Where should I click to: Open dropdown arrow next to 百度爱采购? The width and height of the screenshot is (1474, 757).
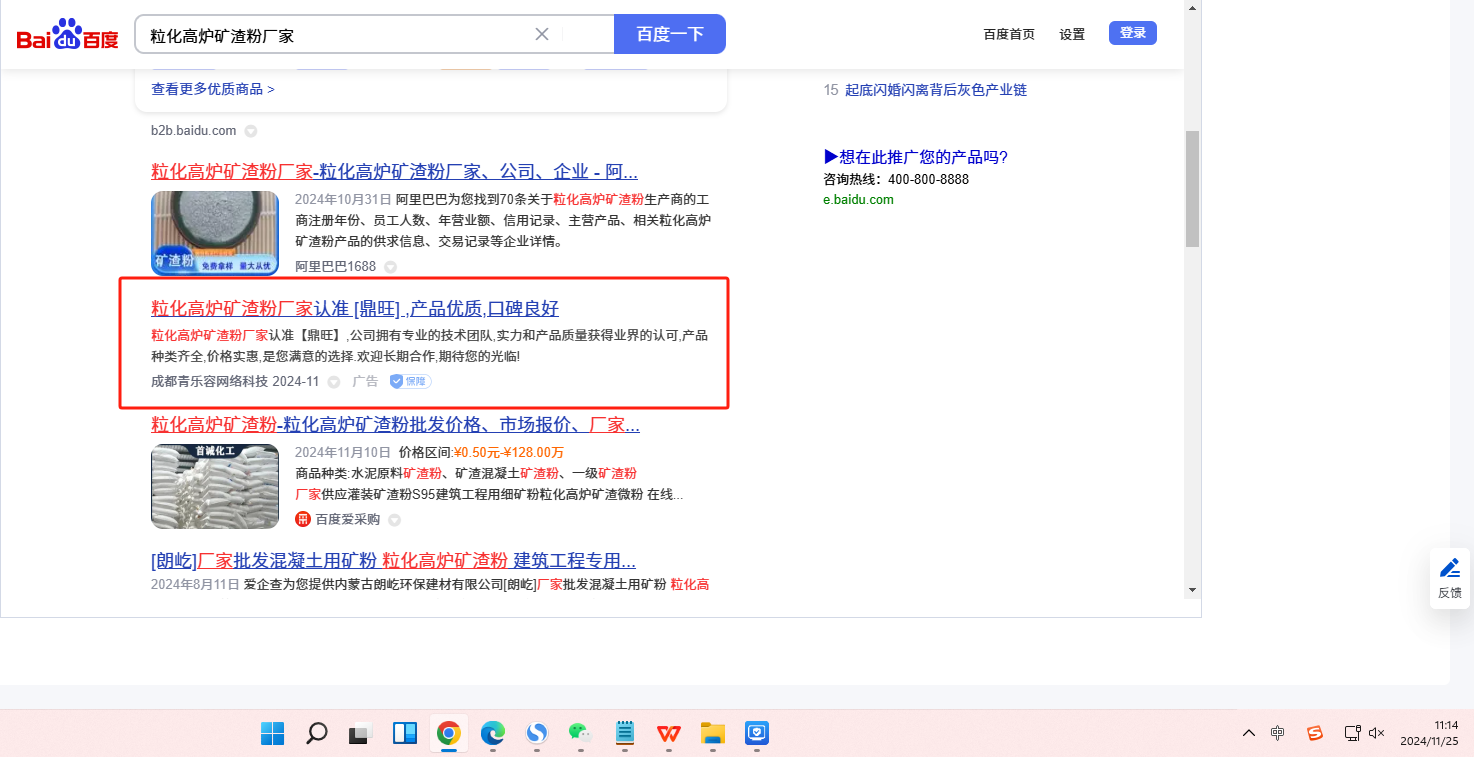pyautogui.click(x=395, y=520)
